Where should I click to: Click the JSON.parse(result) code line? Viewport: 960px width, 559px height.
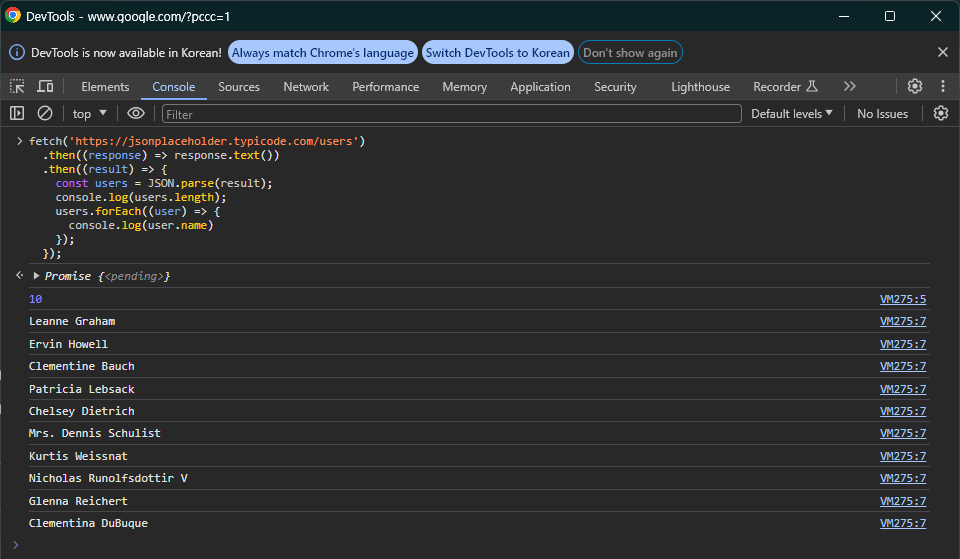[x=164, y=184]
